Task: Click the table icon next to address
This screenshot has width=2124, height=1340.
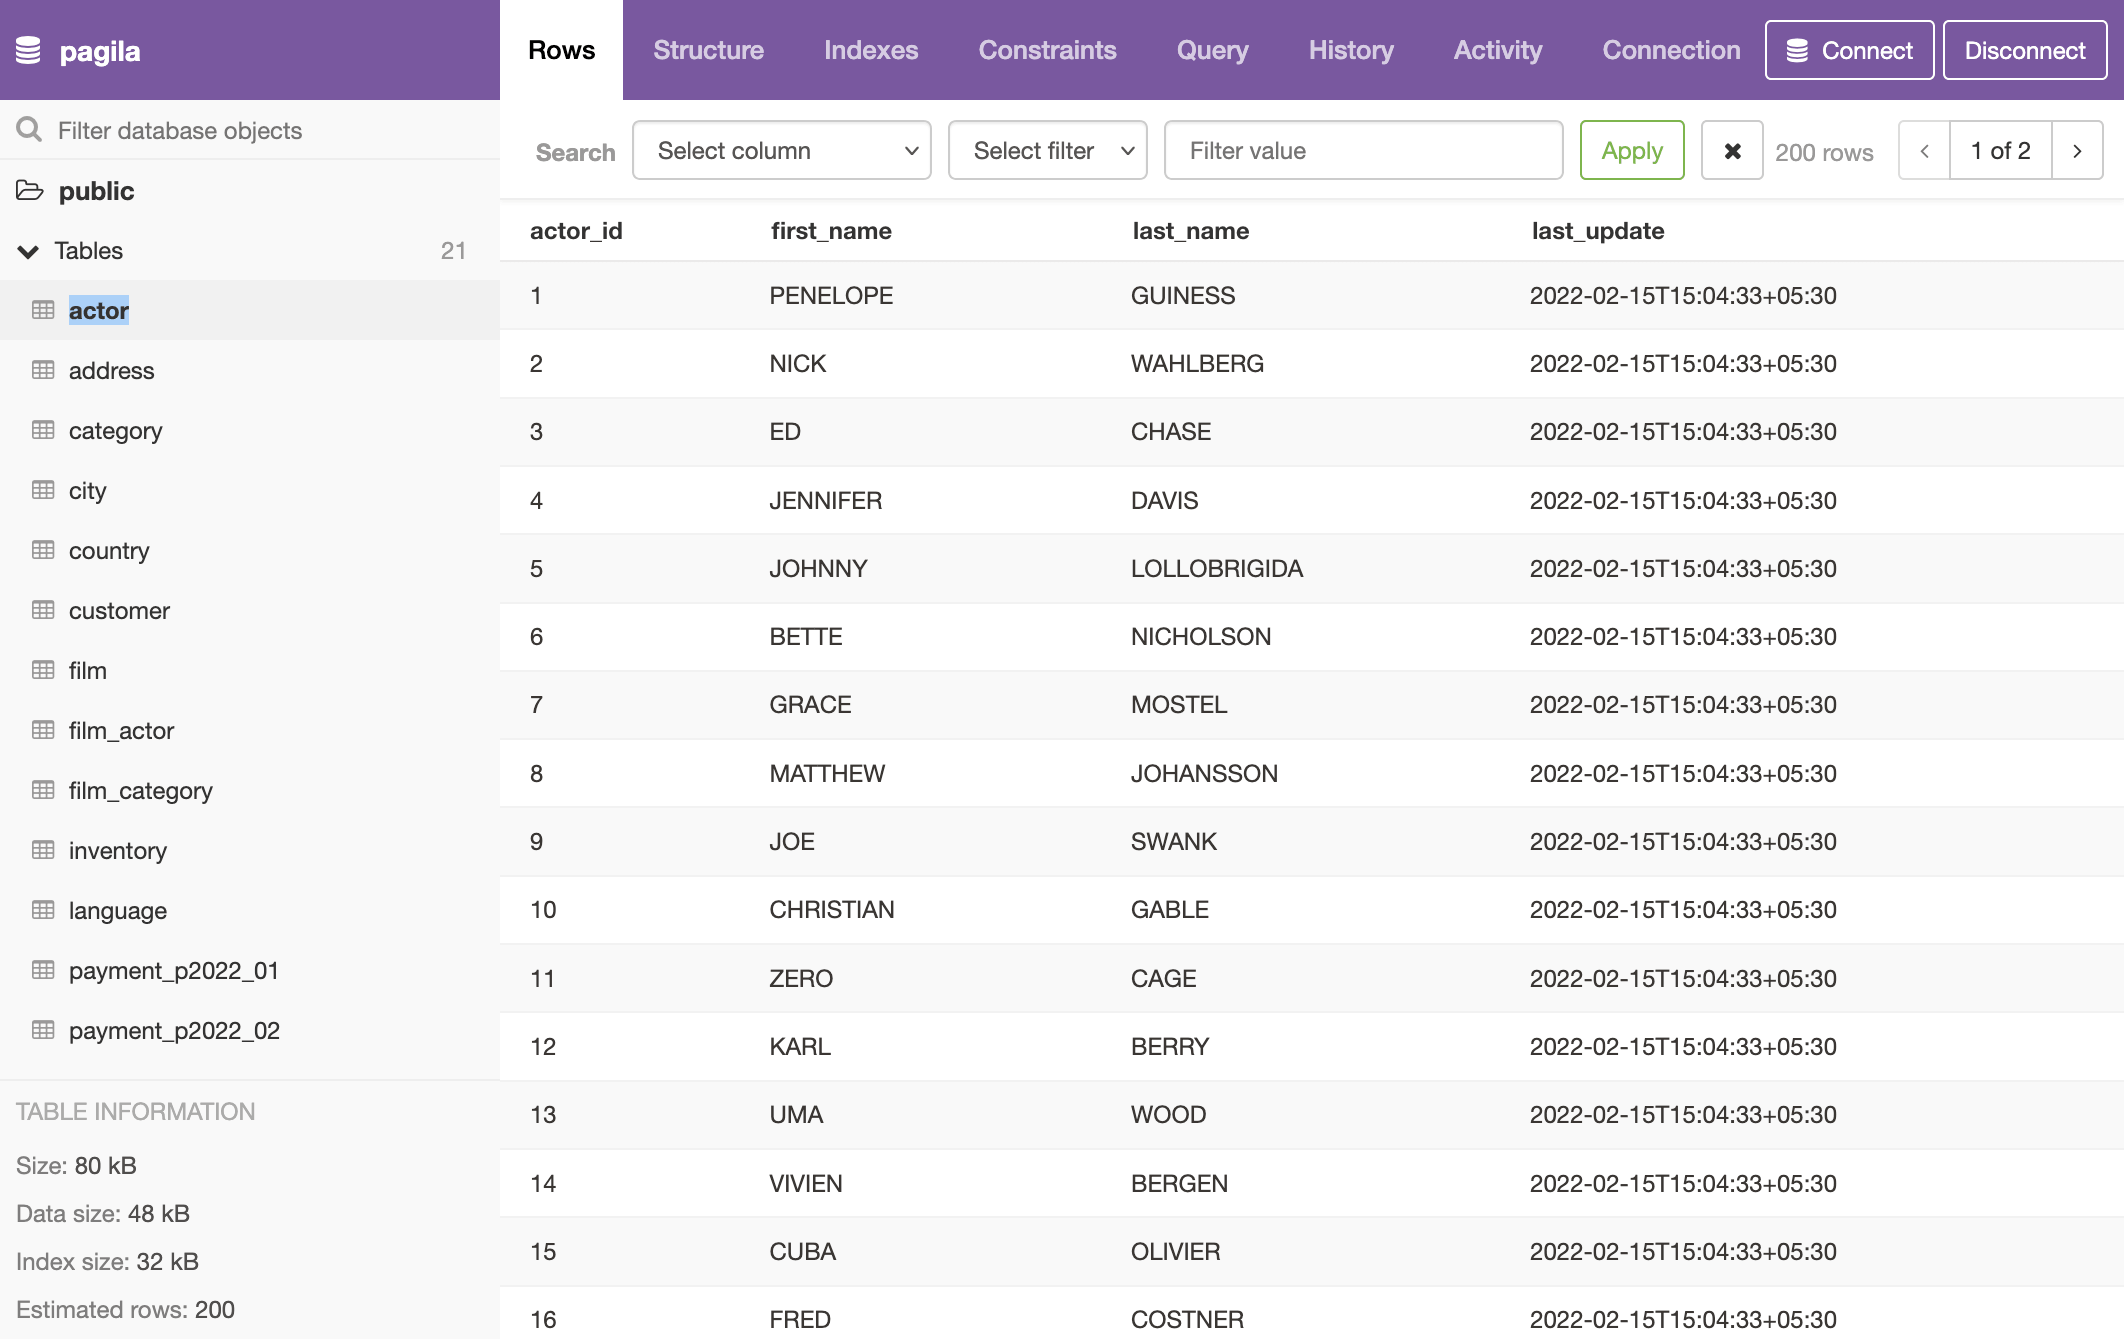Action: pos(43,370)
